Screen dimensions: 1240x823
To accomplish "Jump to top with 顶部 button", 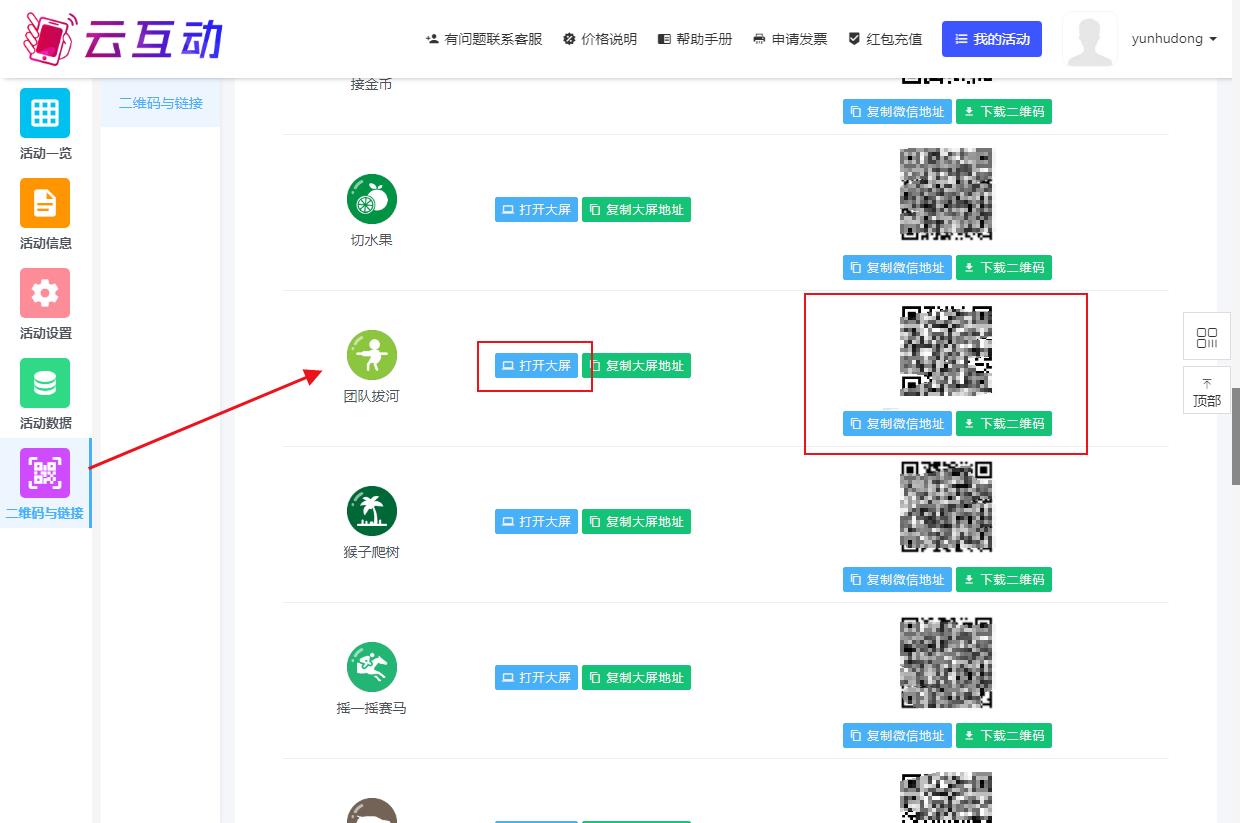I will 1207,390.
